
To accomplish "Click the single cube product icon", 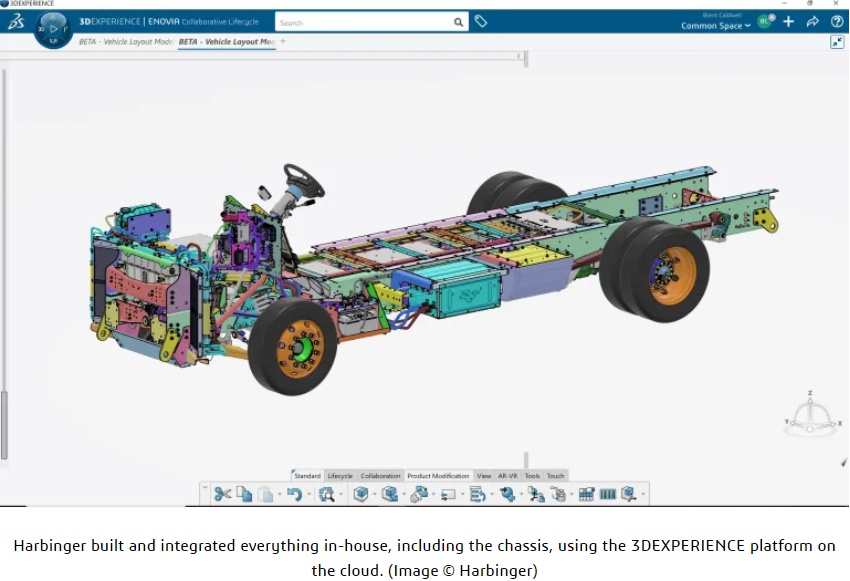I will coord(361,494).
